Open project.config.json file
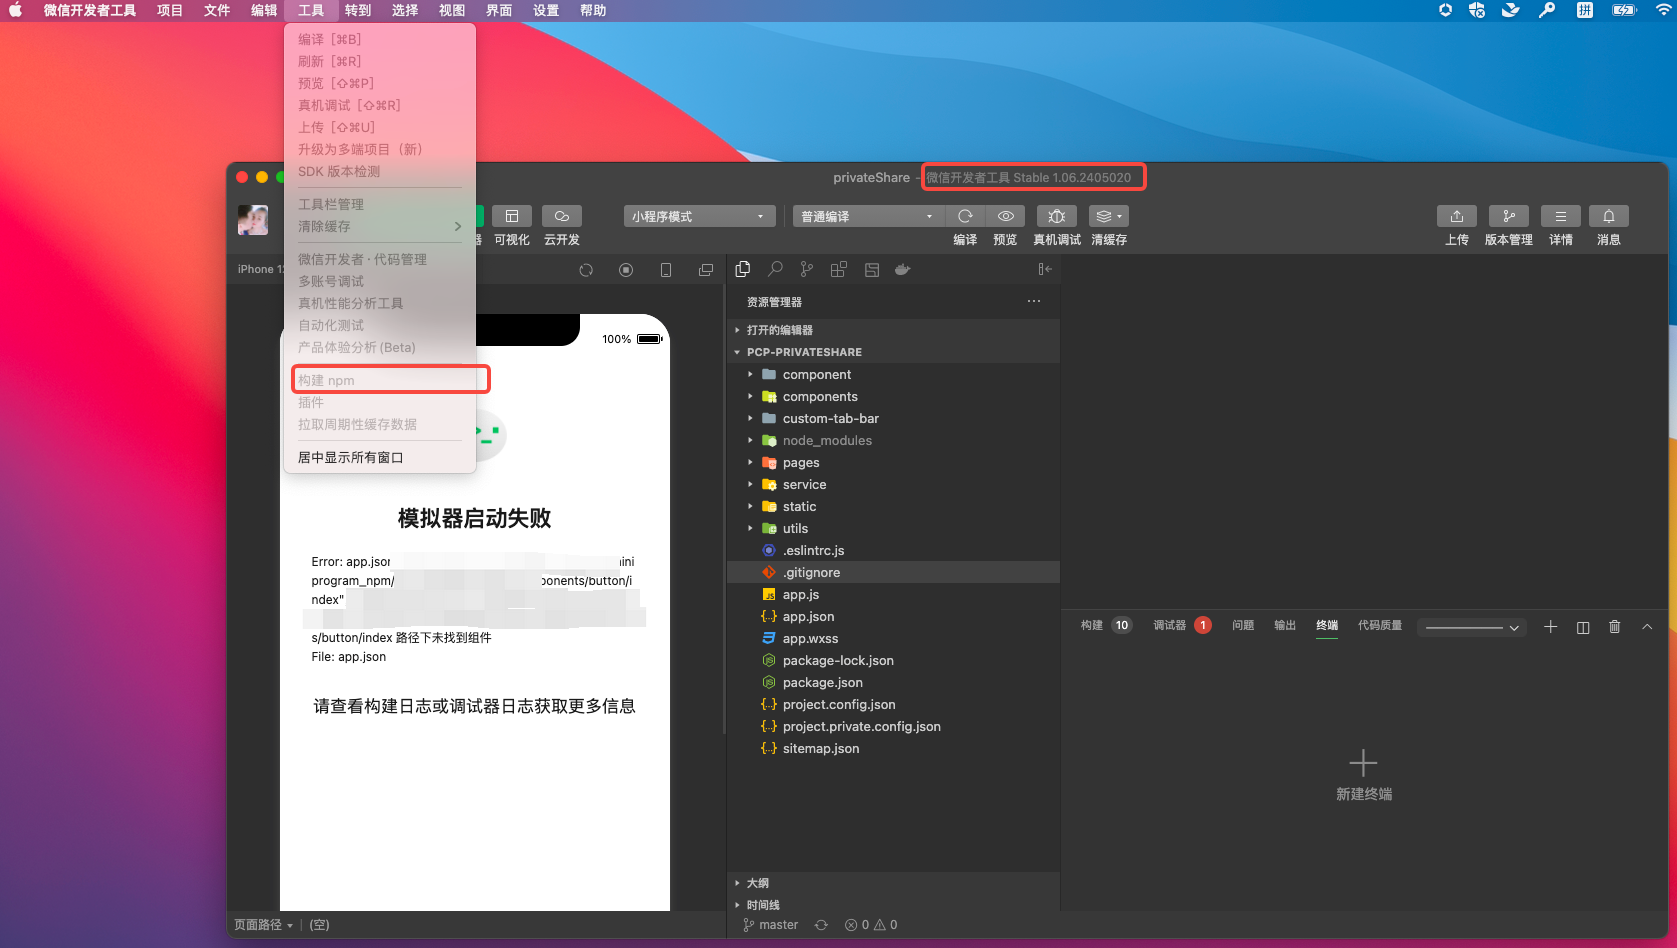The image size is (1677, 948). tap(893, 705)
